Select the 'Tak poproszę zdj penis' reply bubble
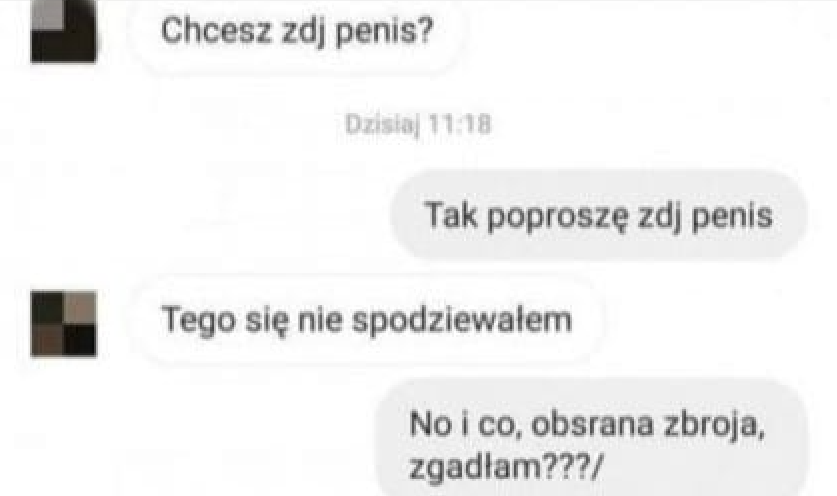 [598, 216]
